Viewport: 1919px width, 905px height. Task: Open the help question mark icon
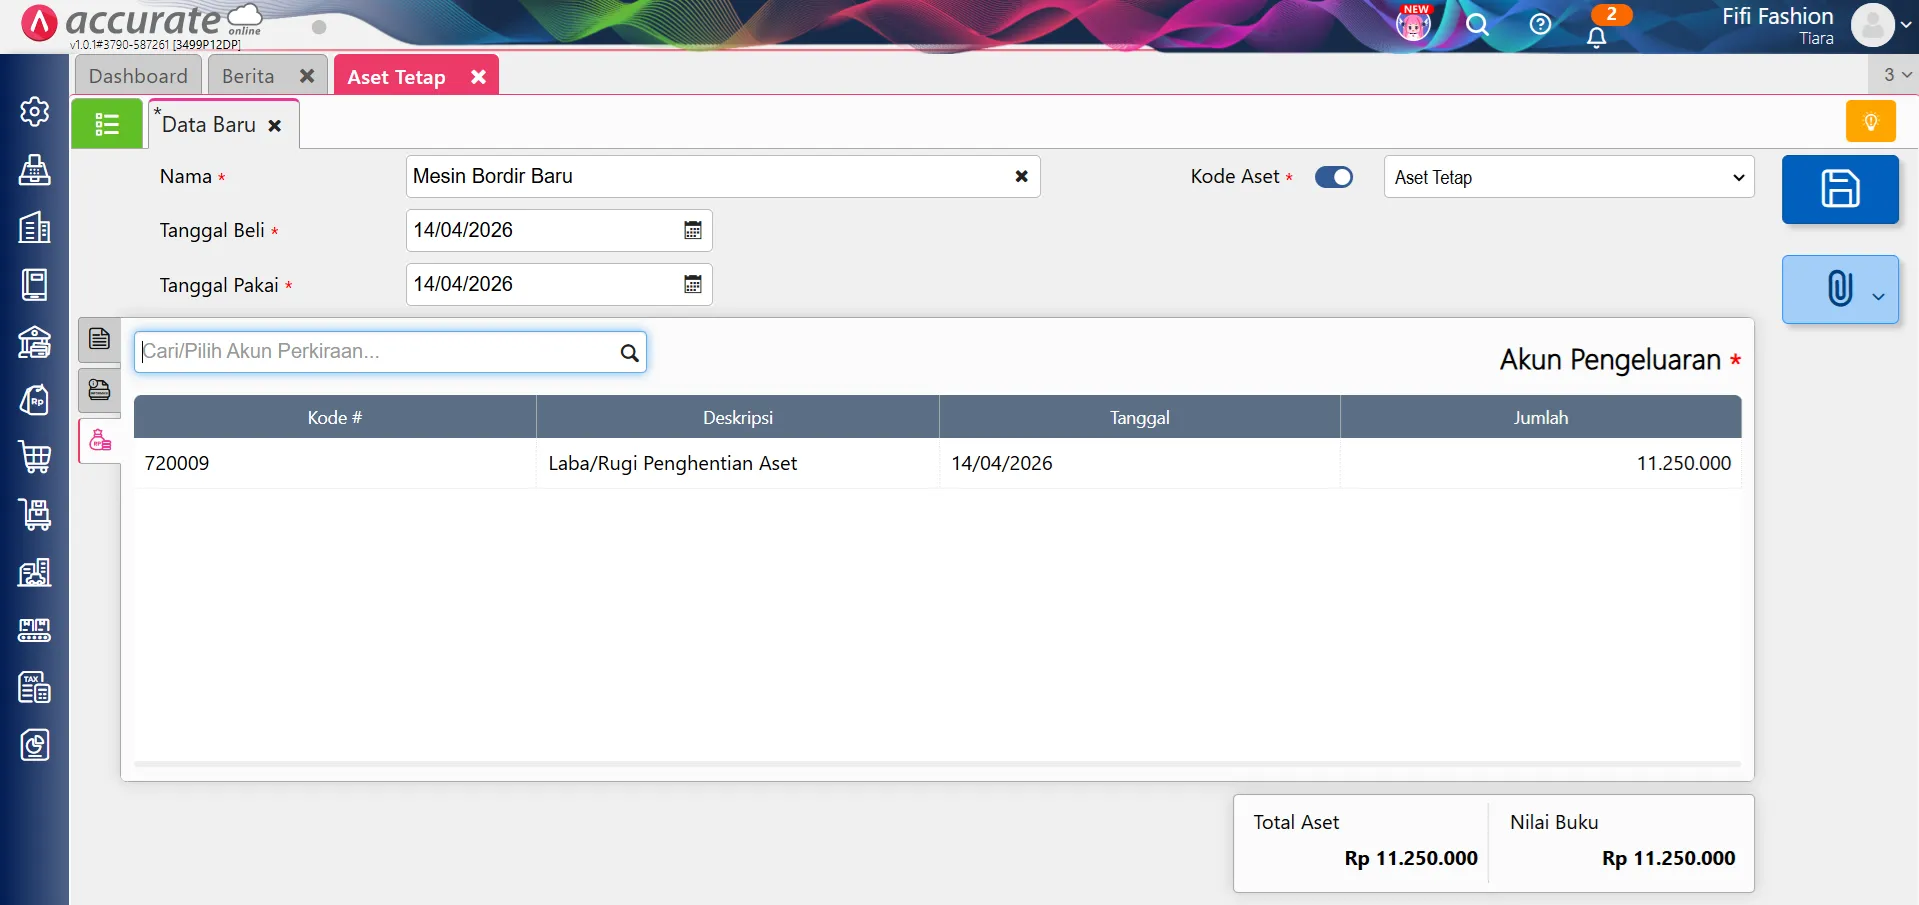[x=1540, y=24]
